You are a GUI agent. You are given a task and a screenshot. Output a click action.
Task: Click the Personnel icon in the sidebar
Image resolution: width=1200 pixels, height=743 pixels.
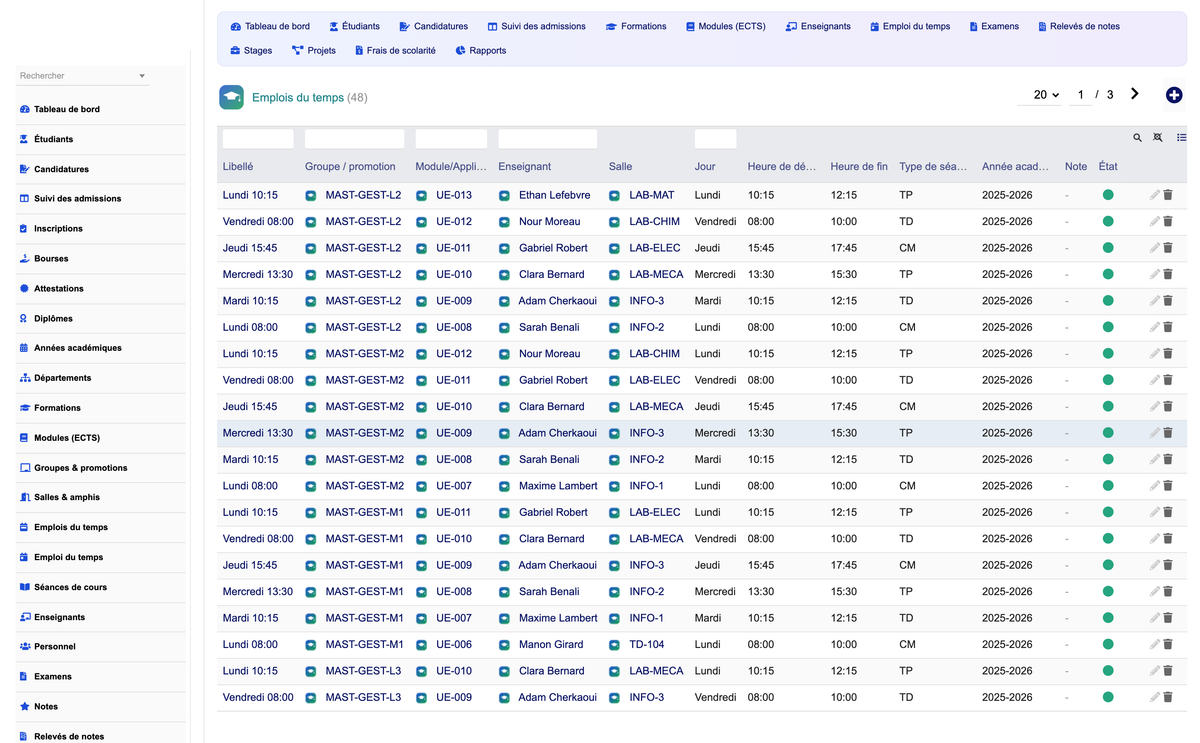click(24, 646)
